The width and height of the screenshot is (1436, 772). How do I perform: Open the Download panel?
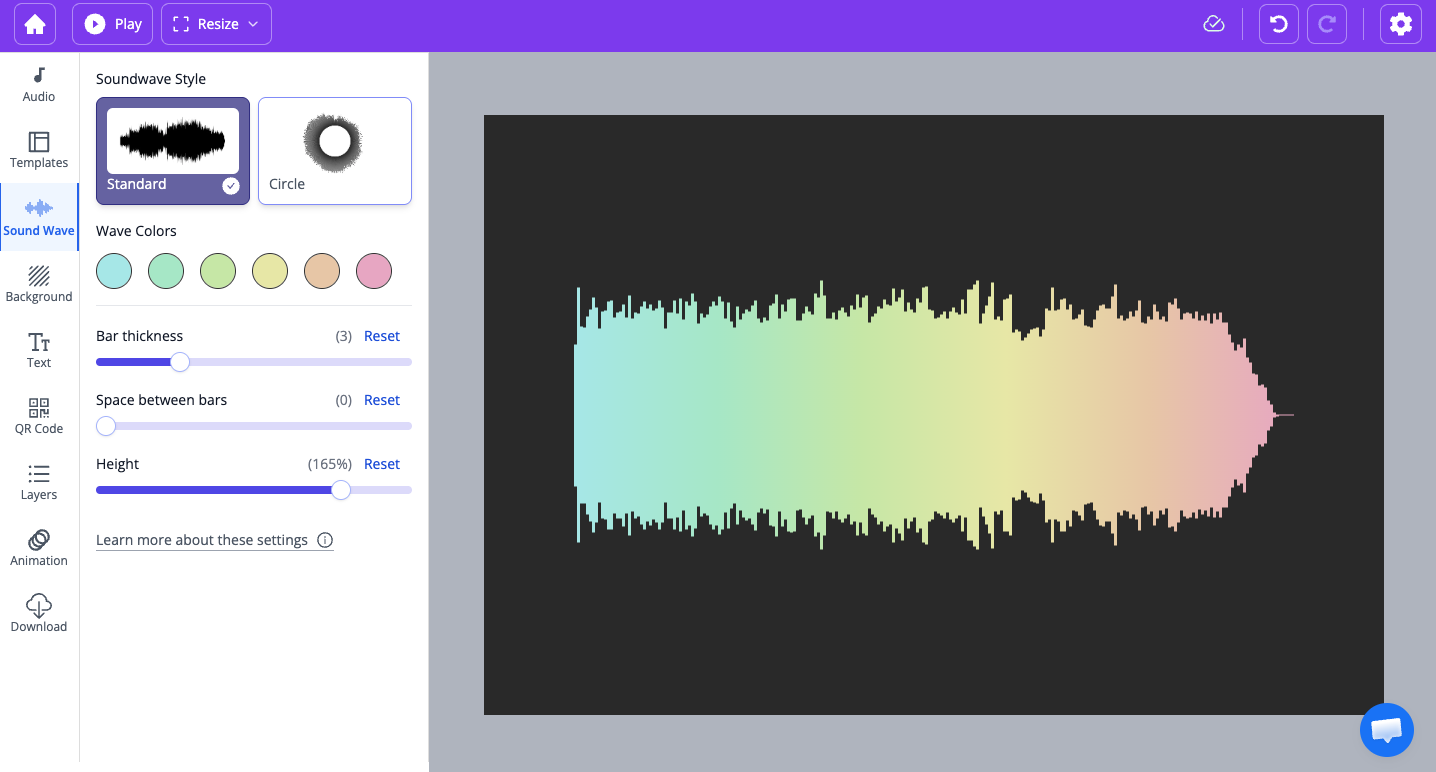click(39, 614)
